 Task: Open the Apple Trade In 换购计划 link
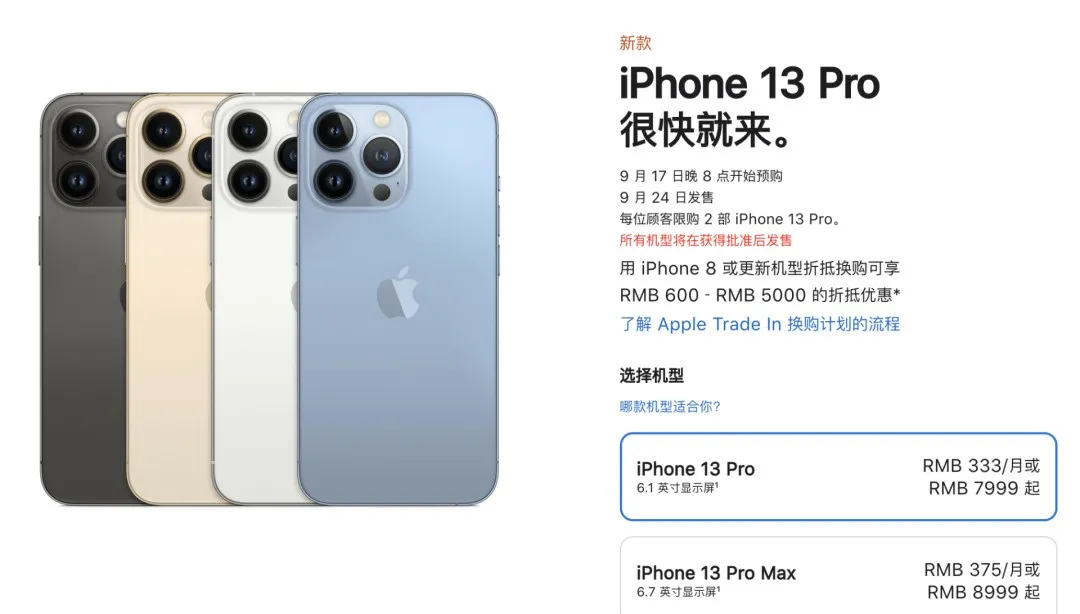click(x=760, y=324)
